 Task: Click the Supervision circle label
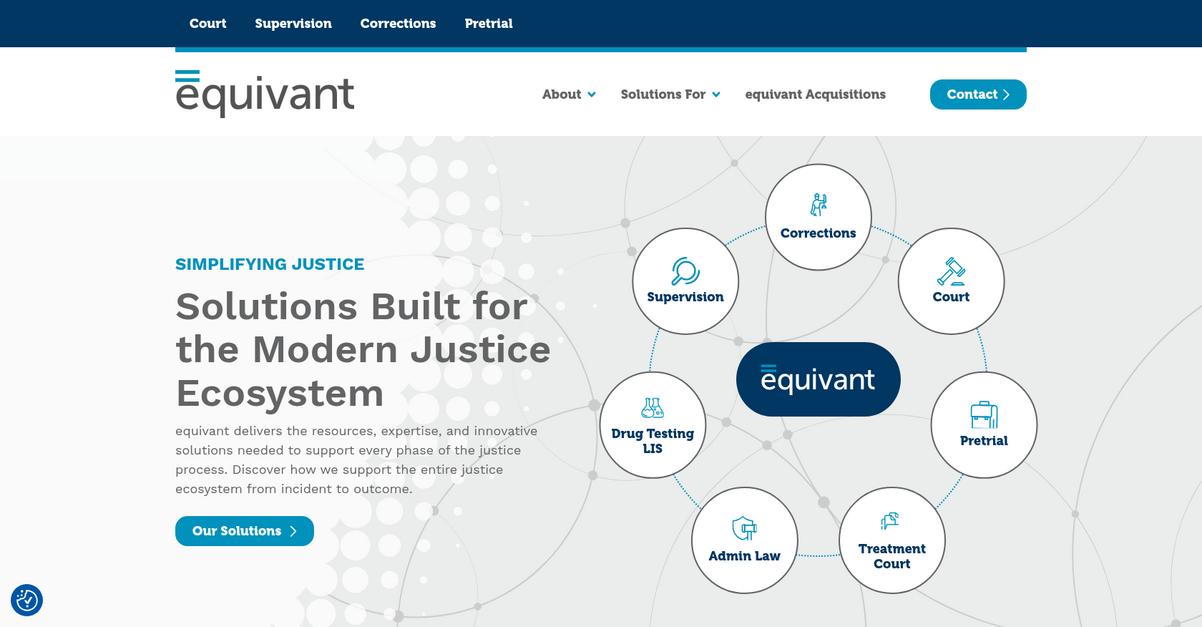pyautogui.click(x=685, y=297)
